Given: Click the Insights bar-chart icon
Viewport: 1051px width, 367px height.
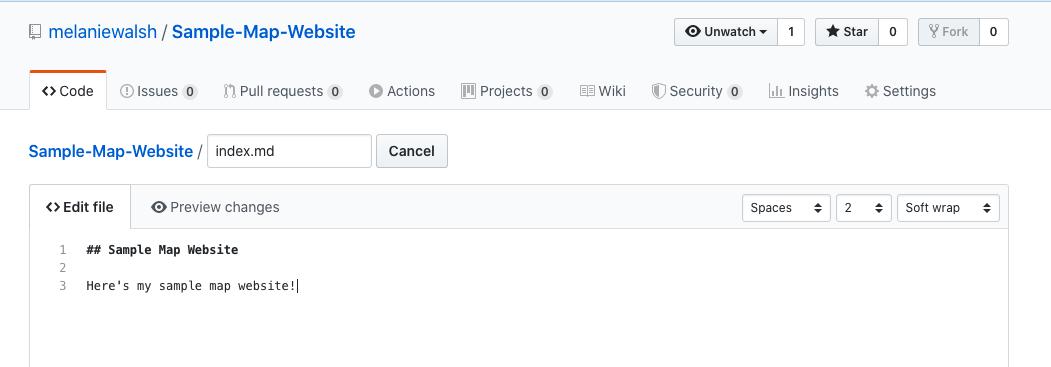Looking at the screenshot, I should pos(776,91).
